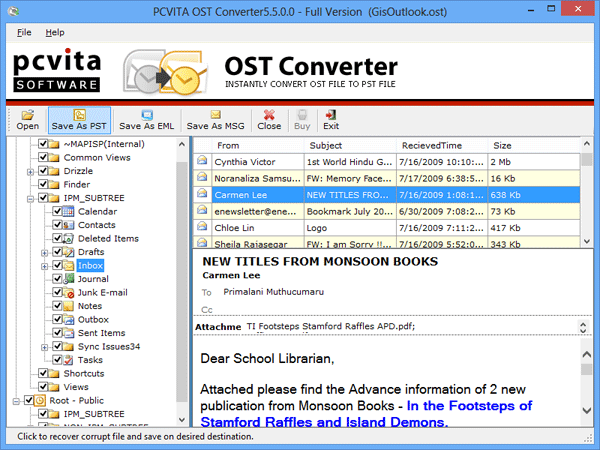Click the Calendar folder icon
The width and height of the screenshot is (600, 450).
(68, 211)
